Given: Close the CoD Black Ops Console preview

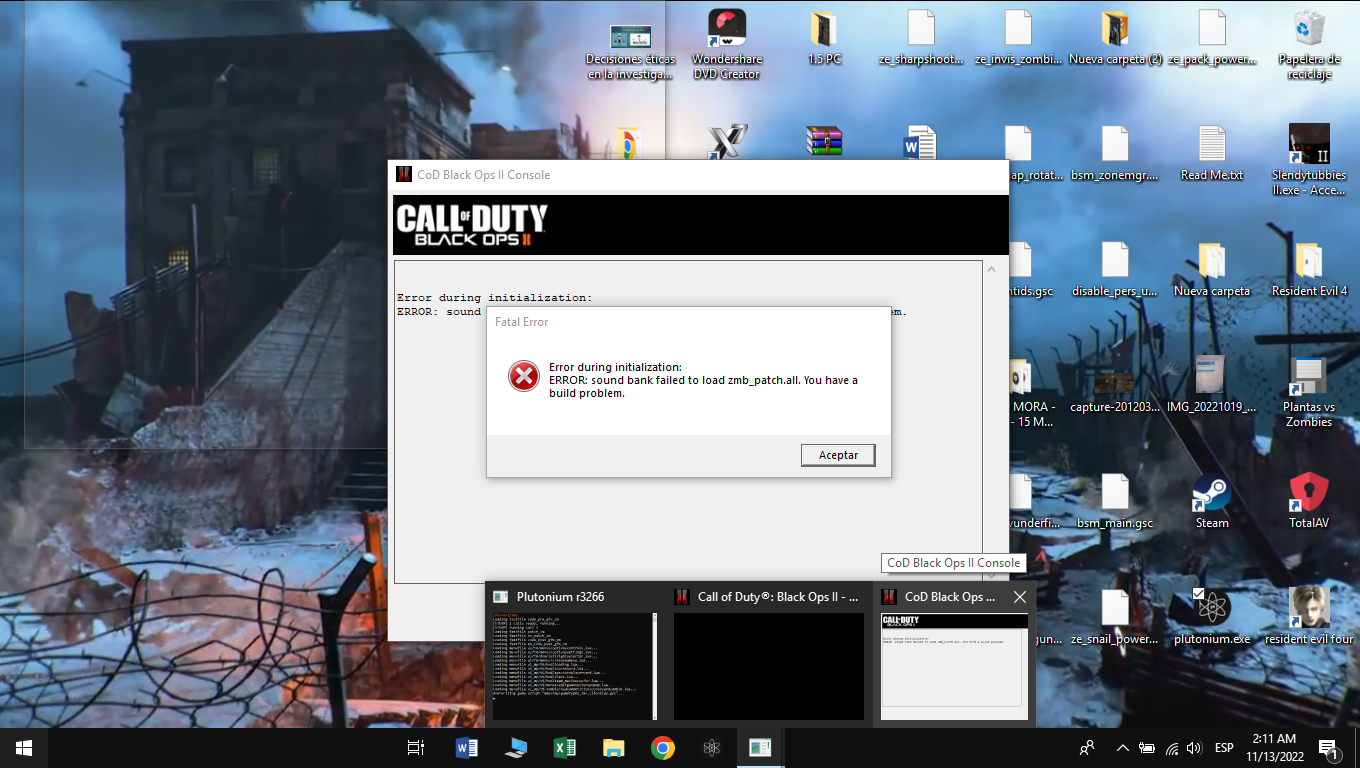Looking at the screenshot, I should [x=1019, y=597].
